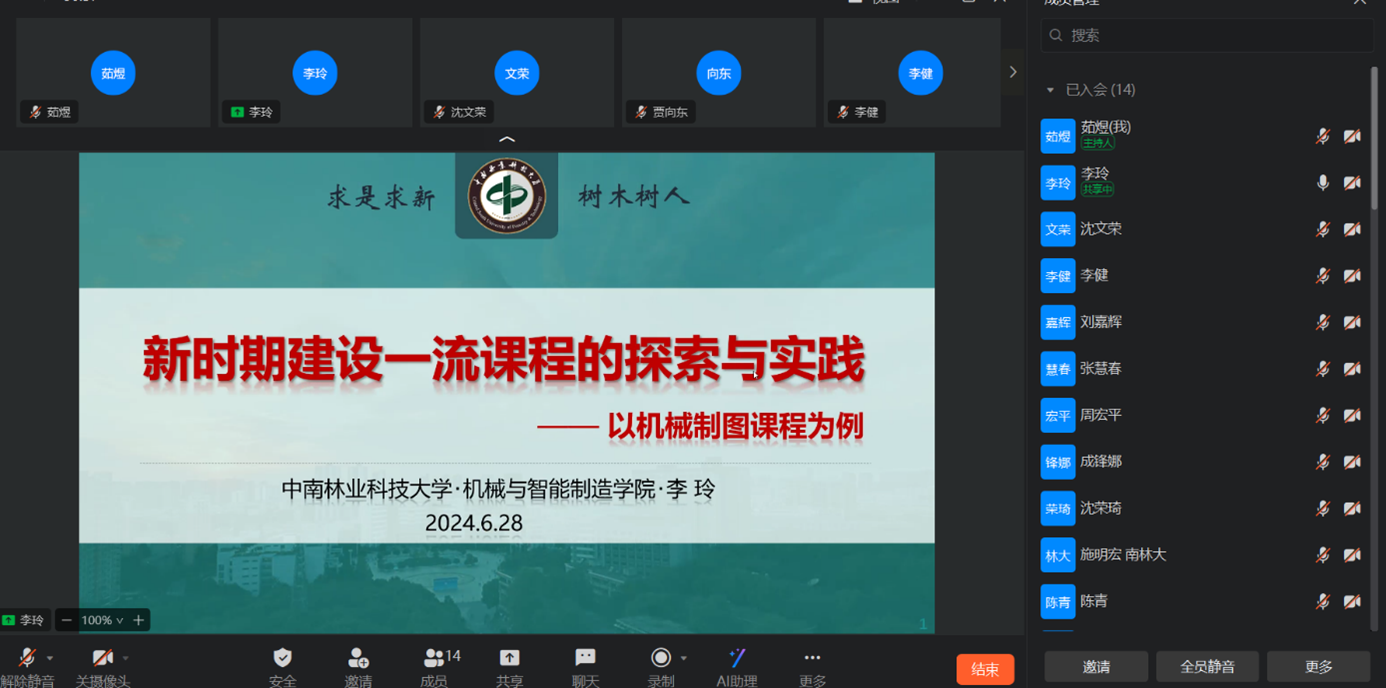Collapse the 已入会 (14) member group
The width and height of the screenshot is (1386, 688).
[1050, 90]
